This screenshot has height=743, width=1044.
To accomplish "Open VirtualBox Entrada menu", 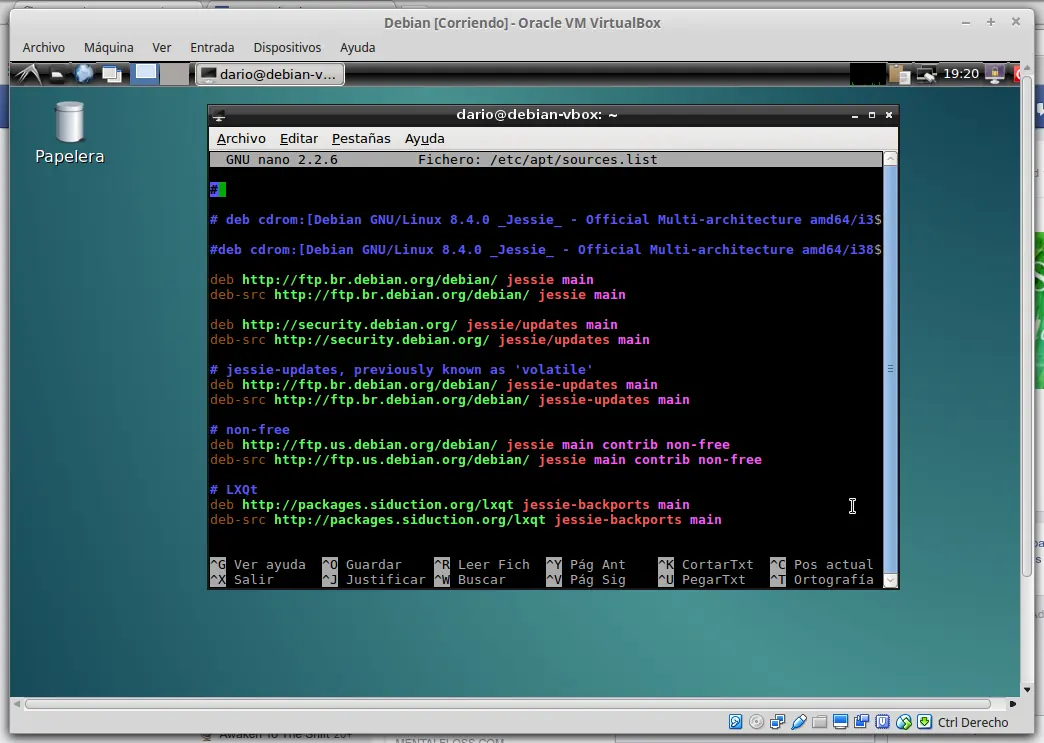I will tap(212, 47).
